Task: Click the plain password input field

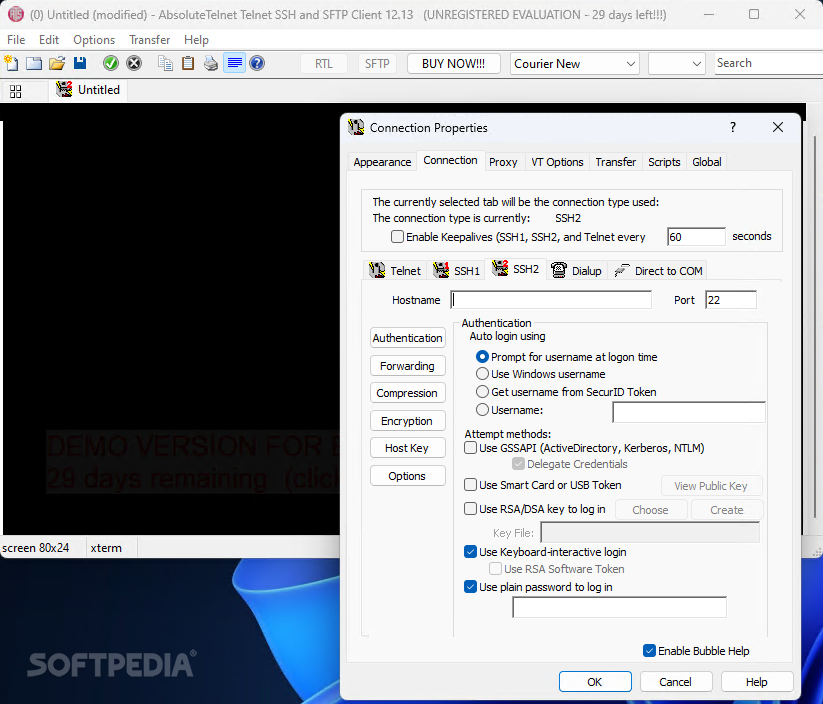Action: [619, 607]
